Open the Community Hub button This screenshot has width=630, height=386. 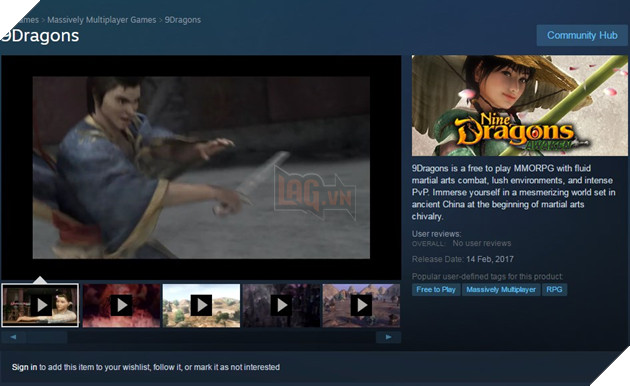[x=582, y=35]
